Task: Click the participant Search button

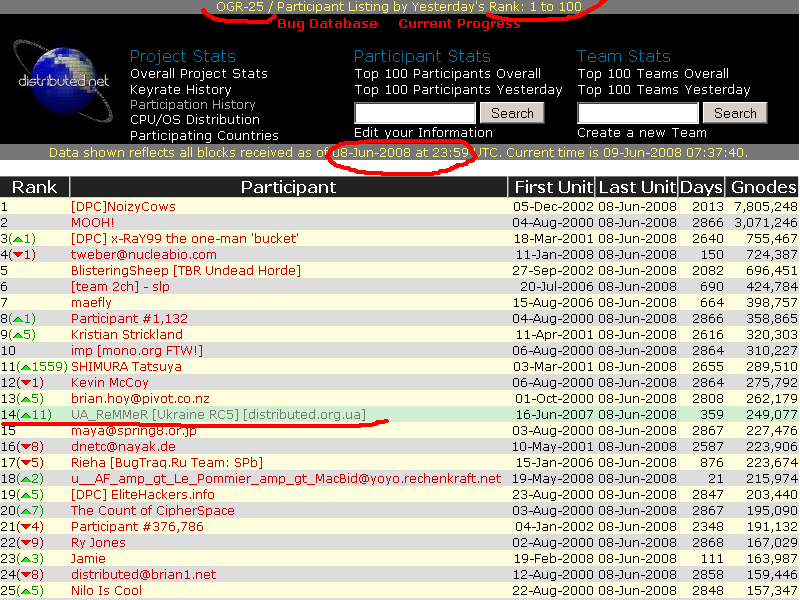Action: 512,113
